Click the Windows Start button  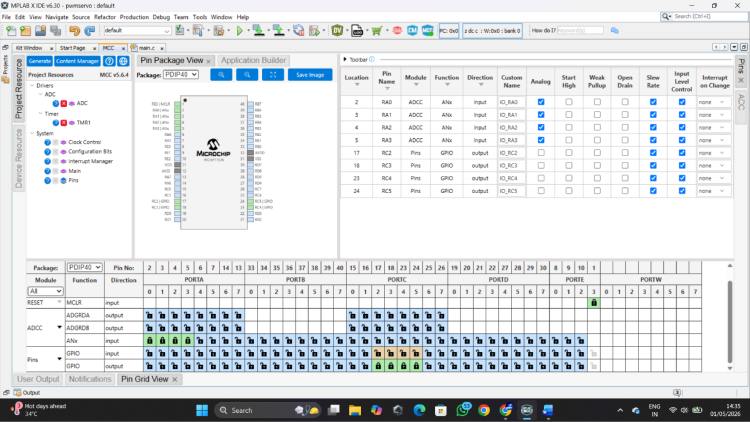click(x=202, y=410)
